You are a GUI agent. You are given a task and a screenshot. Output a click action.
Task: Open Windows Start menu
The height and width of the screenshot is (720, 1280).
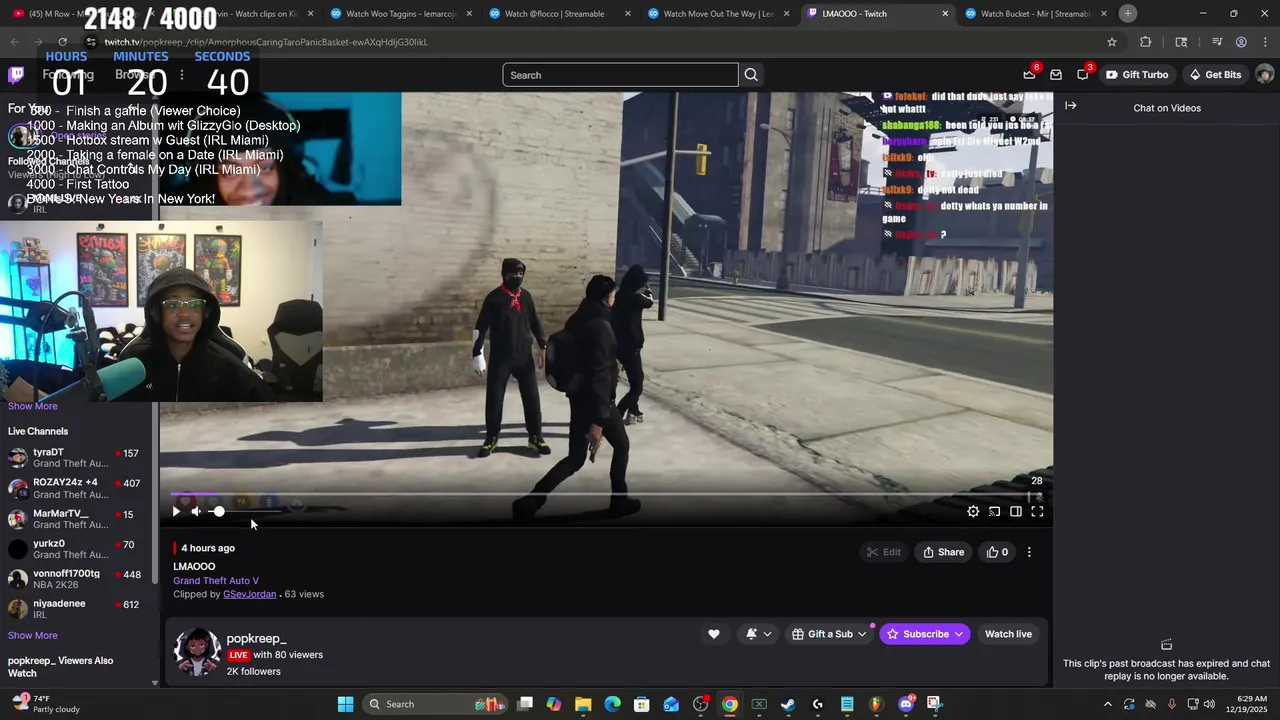click(345, 704)
